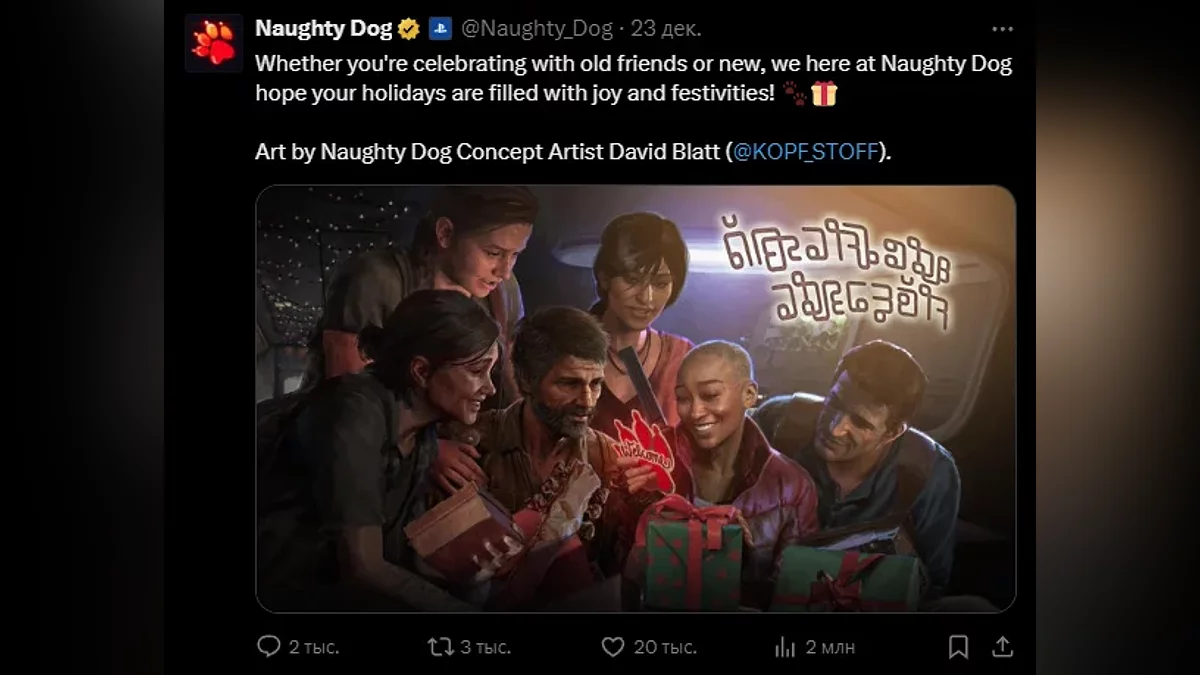Click the "2 тыс." reply count
This screenshot has width=1200, height=675.
point(313,648)
